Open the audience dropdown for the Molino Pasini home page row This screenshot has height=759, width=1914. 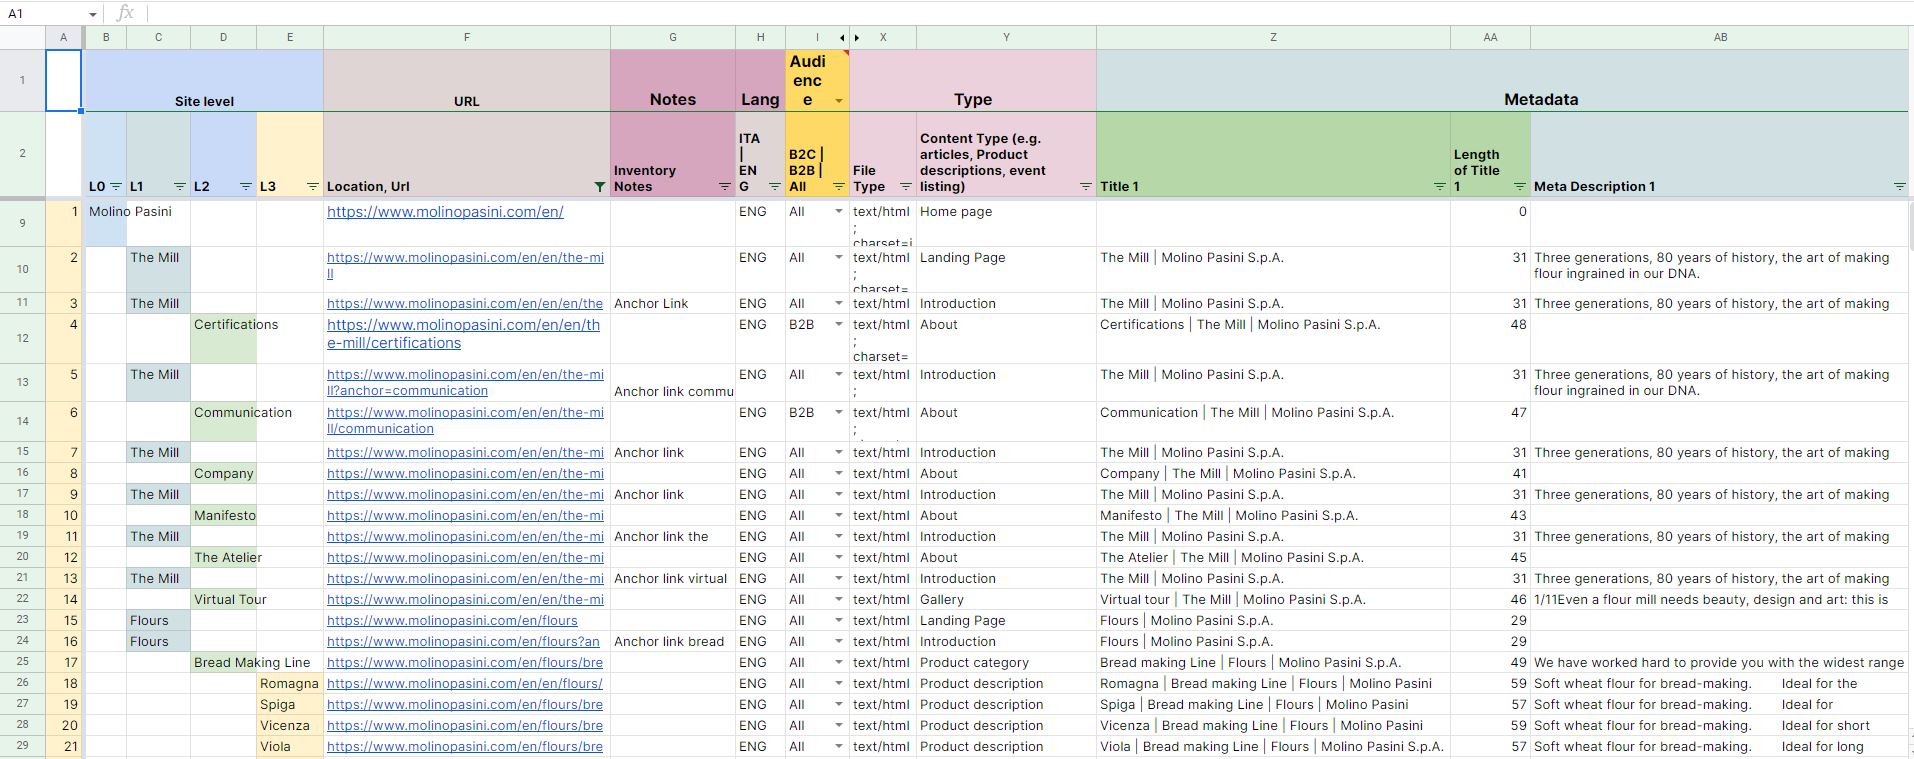point(839,212)
